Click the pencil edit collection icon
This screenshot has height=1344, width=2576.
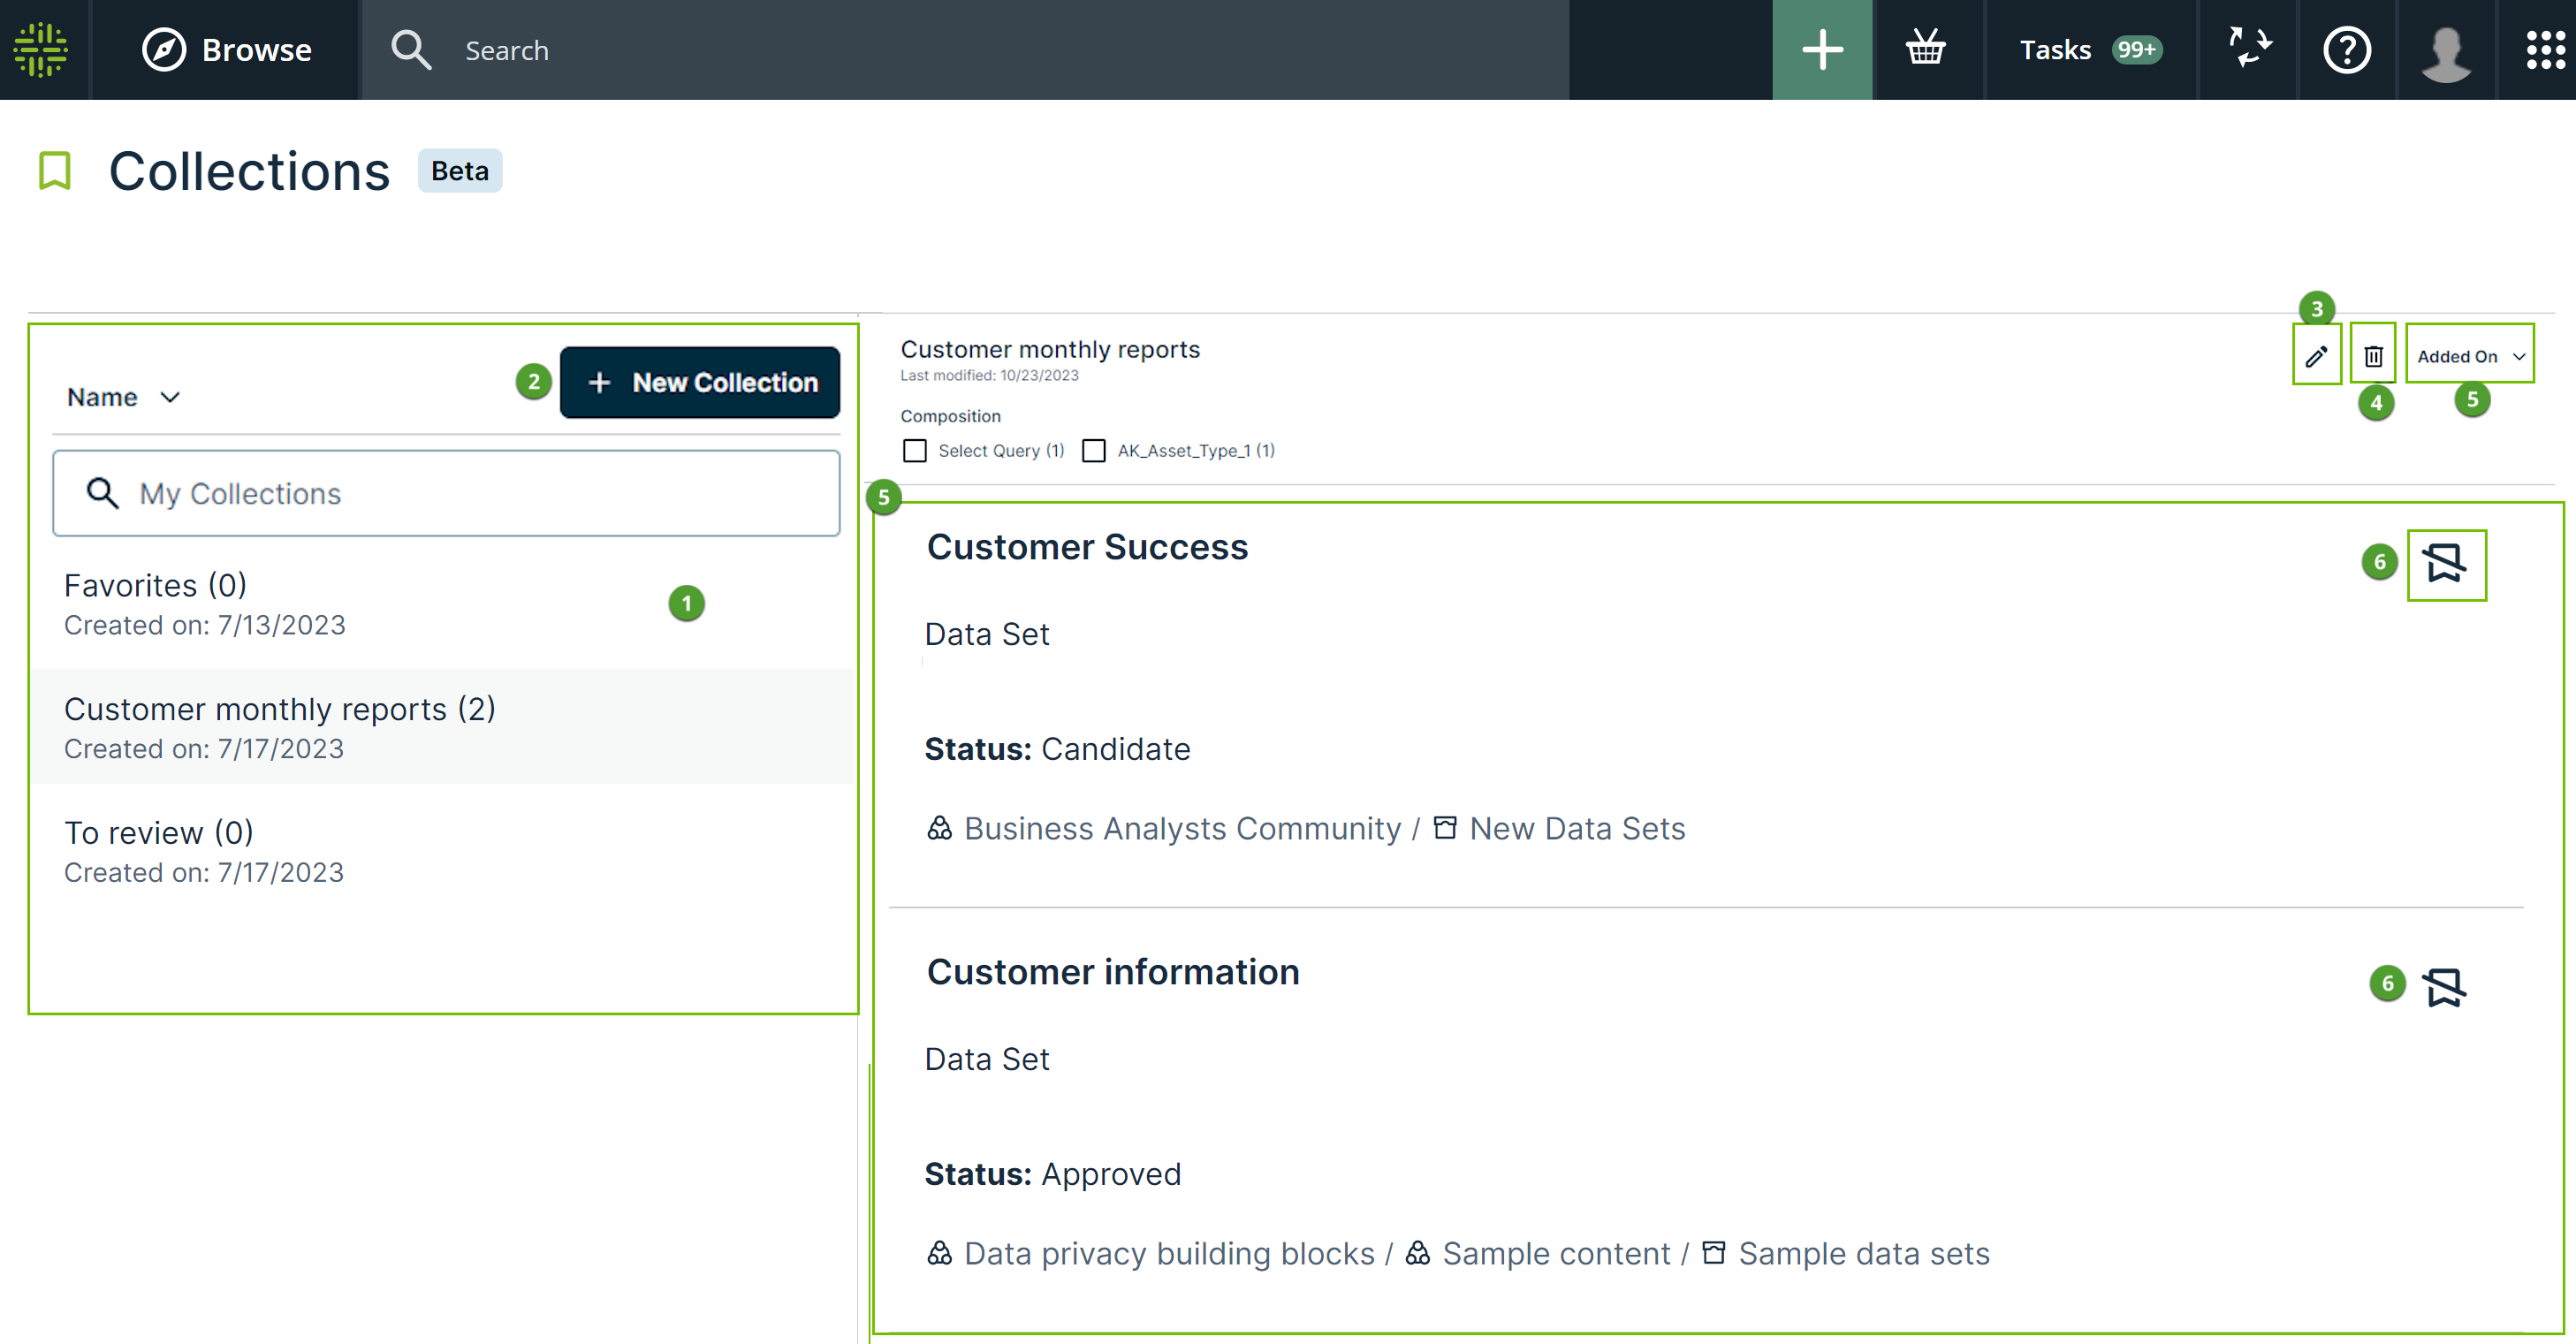coord(2316,356)
